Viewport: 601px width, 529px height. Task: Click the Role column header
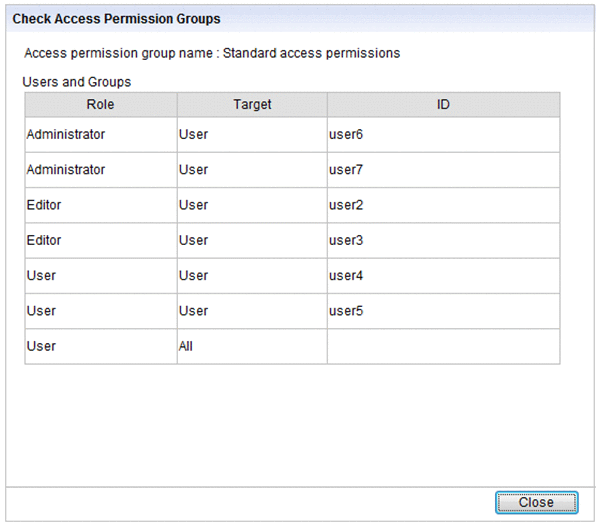click(x=101, y=104)
